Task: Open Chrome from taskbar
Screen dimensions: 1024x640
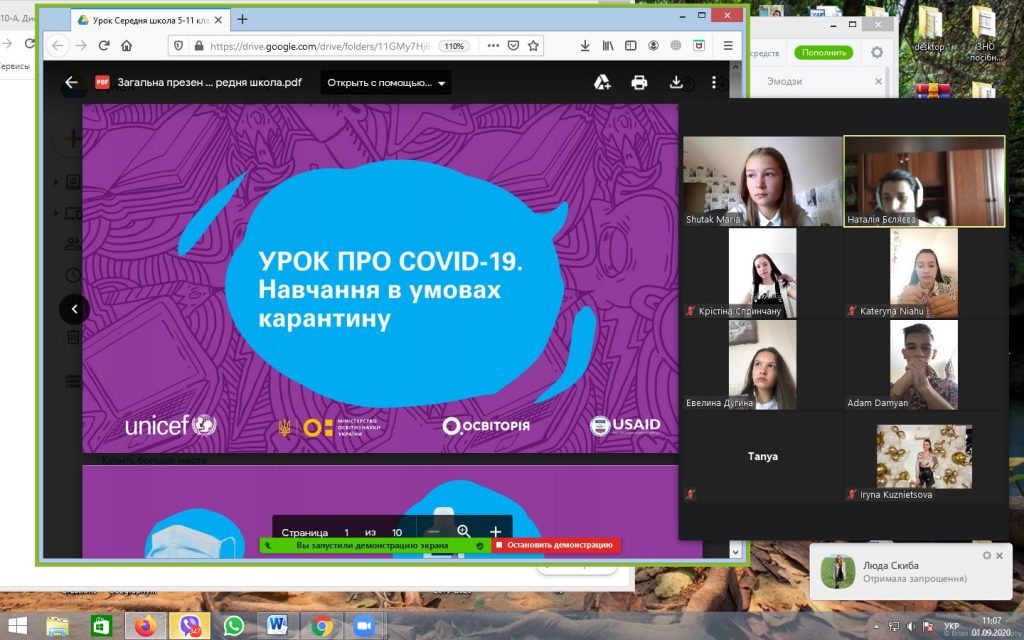Action: pyautogui.click(x=321, y=626)
